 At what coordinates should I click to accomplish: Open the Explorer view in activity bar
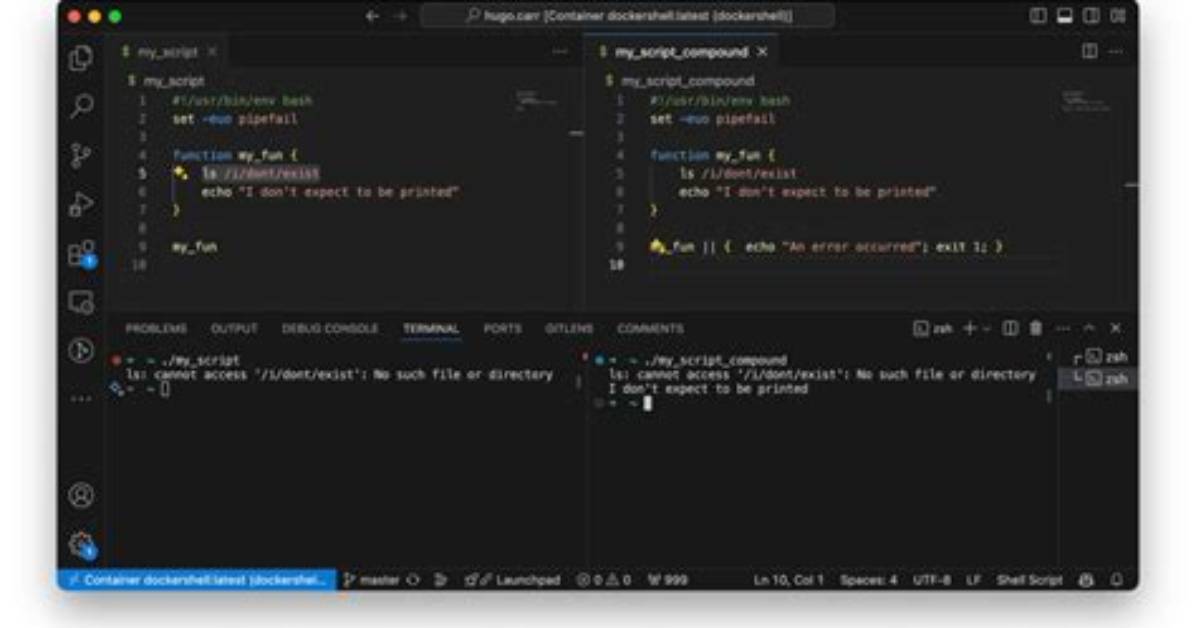click(81, 58)
